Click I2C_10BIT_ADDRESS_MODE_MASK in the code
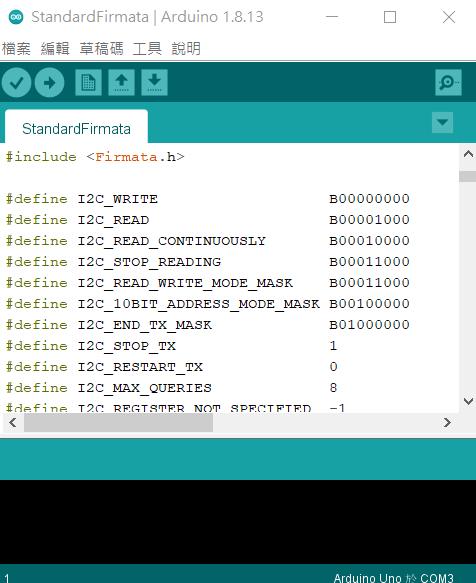 pyautogui.click(x=199, y=304)
